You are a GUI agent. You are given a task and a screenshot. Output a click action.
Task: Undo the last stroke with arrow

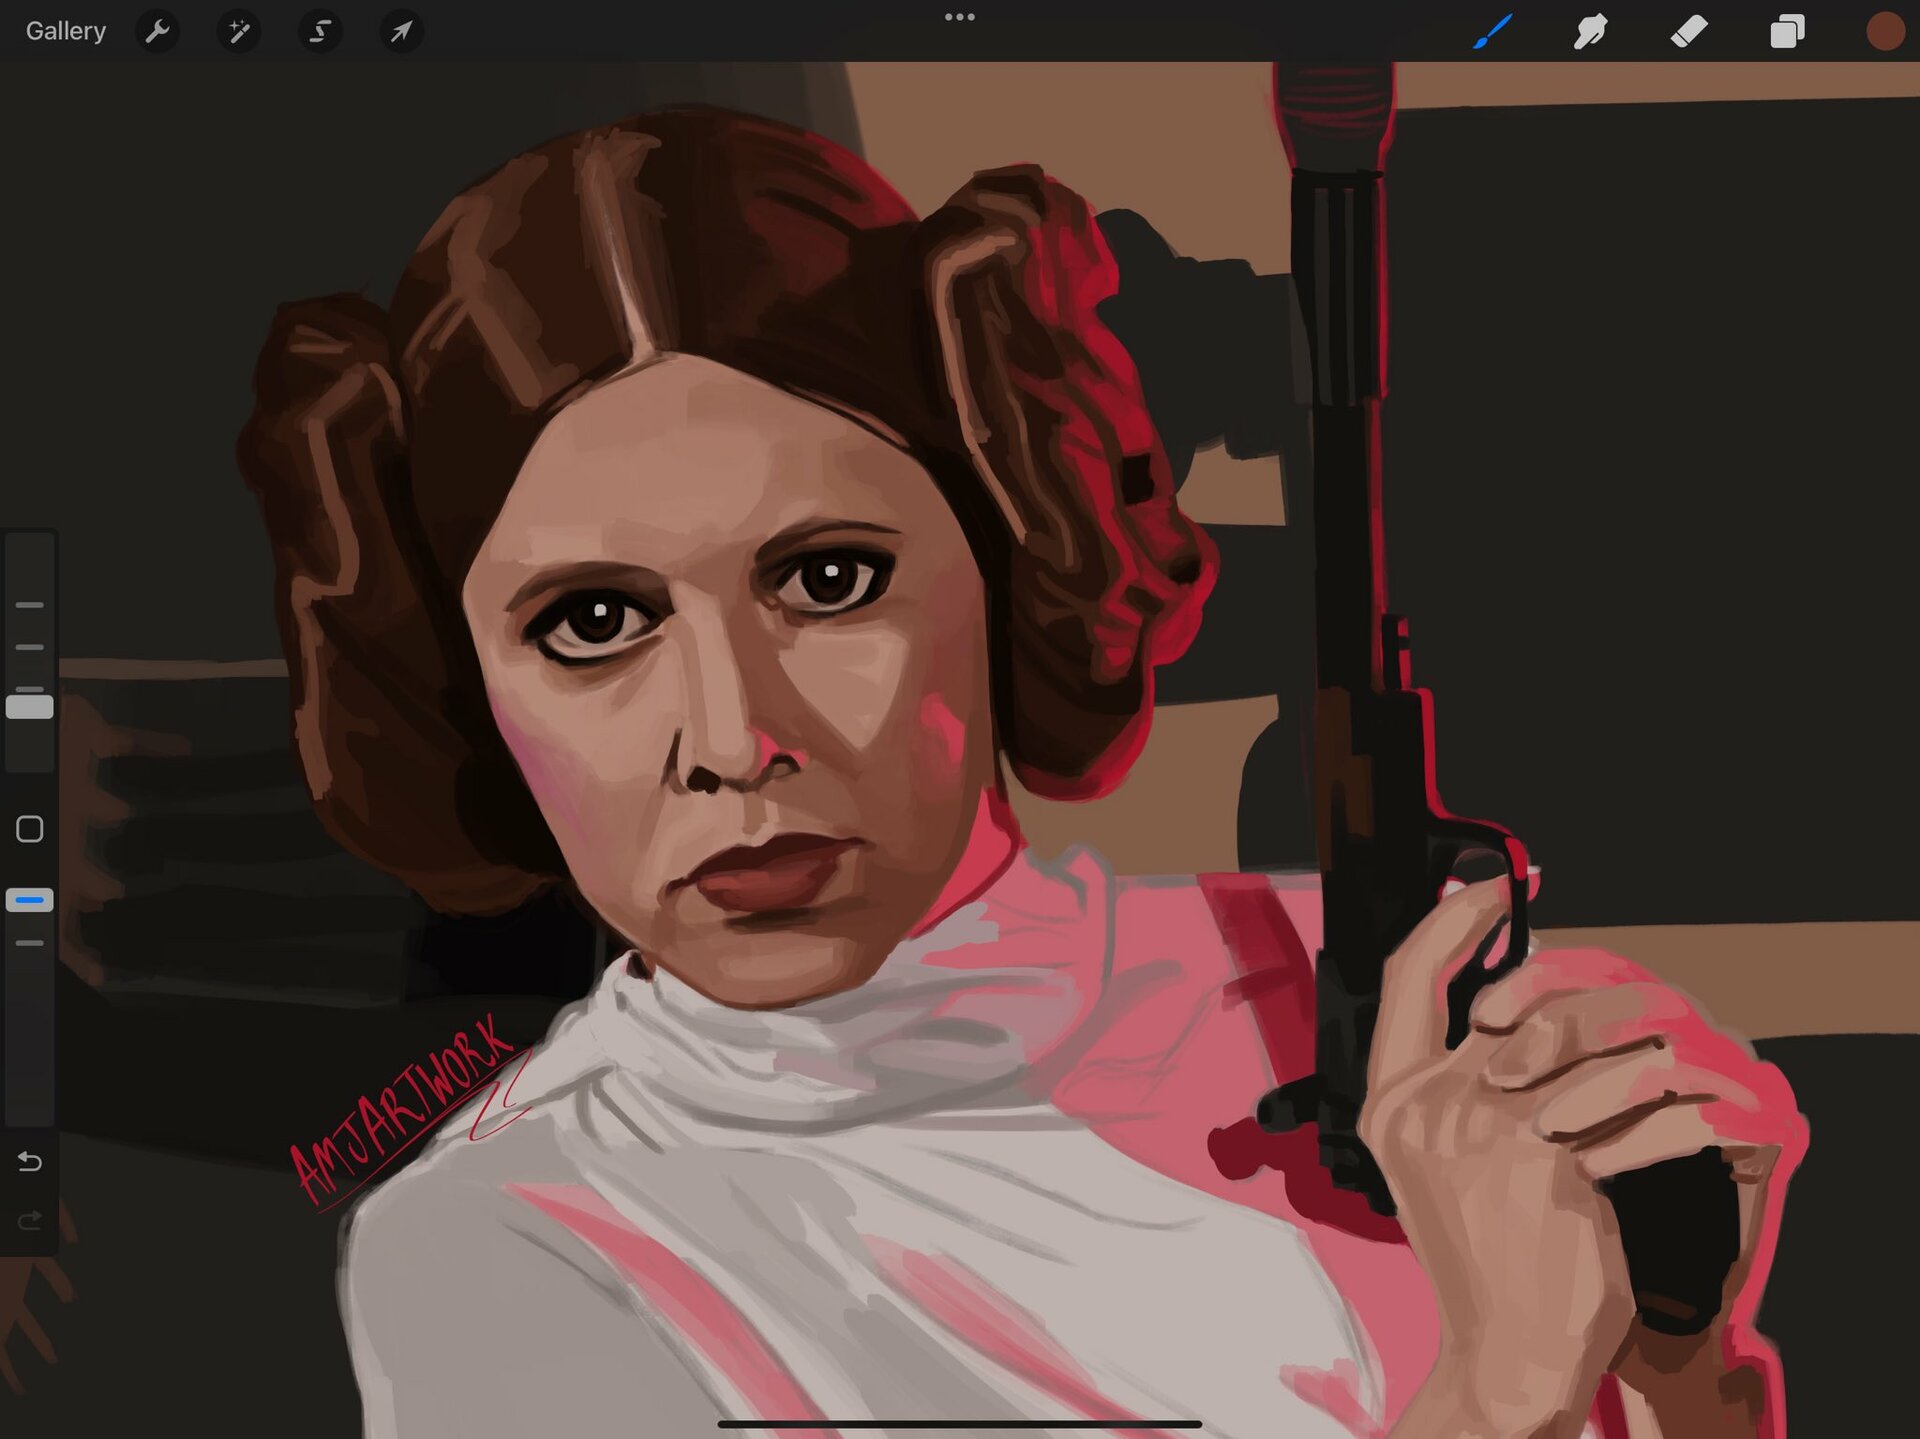[30, 1161]
